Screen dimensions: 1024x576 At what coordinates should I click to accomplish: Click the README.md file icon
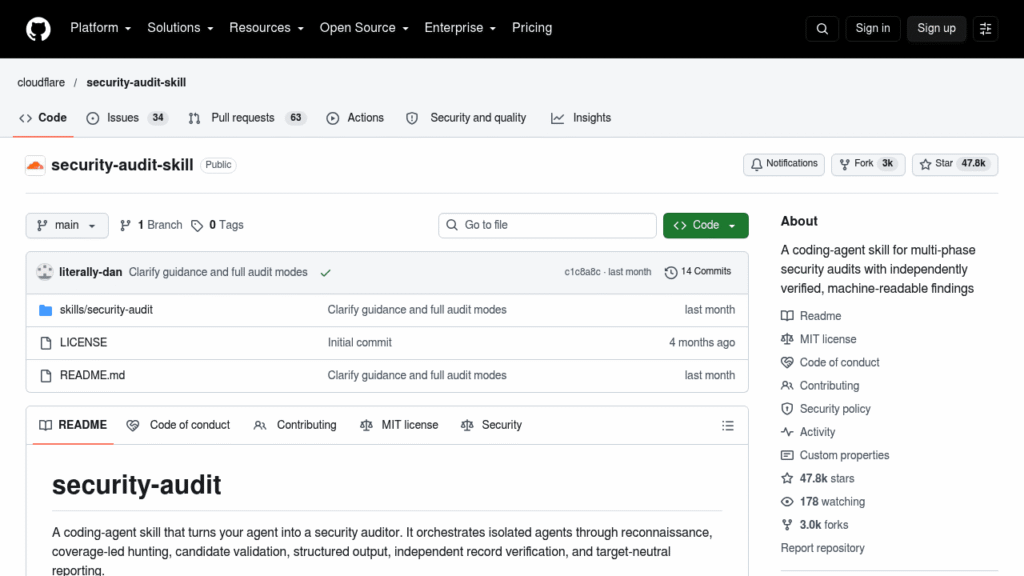pyautogui.click(x=45, y=376)
